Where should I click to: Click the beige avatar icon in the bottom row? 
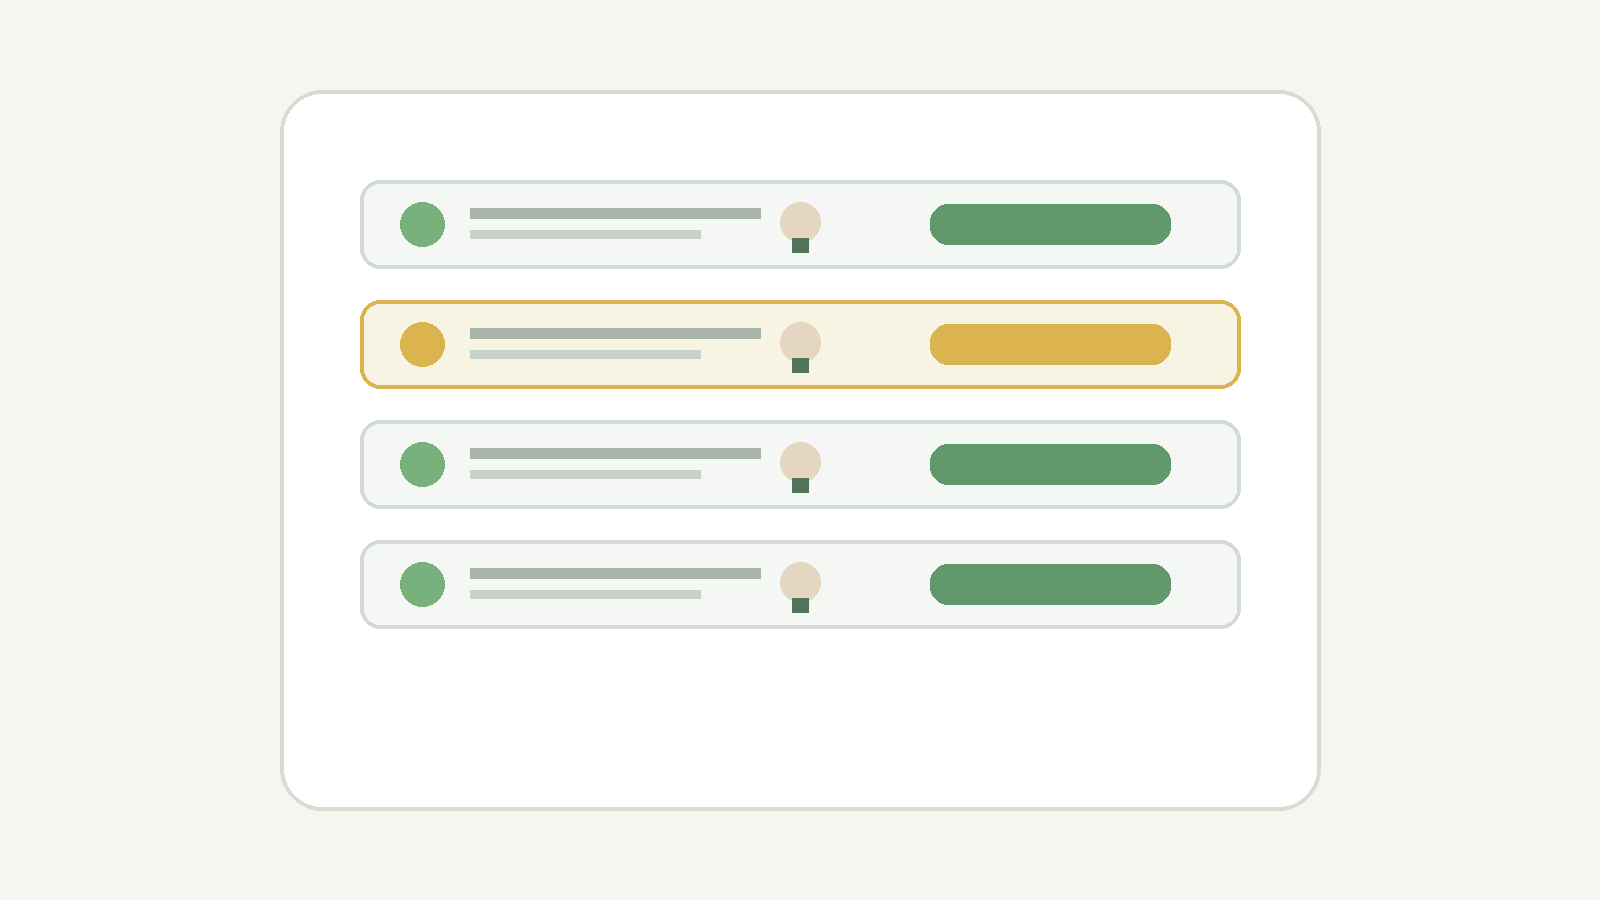(800, 583)
